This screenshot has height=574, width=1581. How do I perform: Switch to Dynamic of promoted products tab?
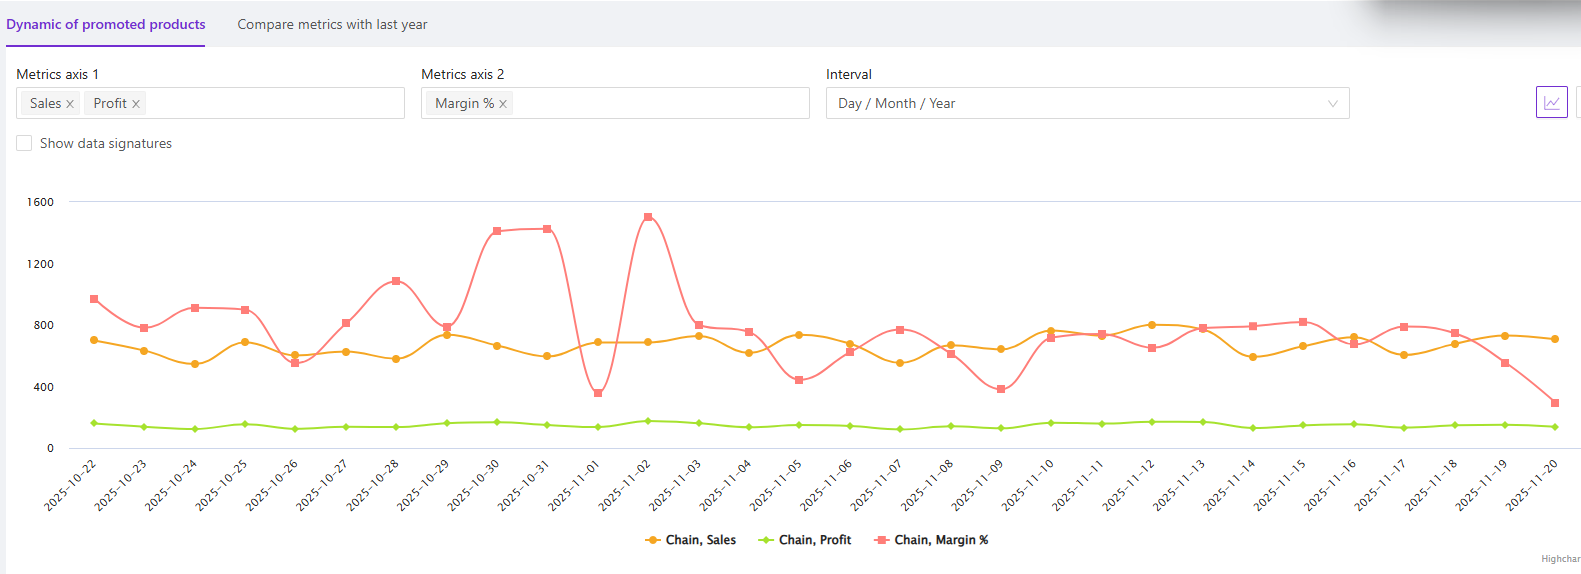point(106,24)
